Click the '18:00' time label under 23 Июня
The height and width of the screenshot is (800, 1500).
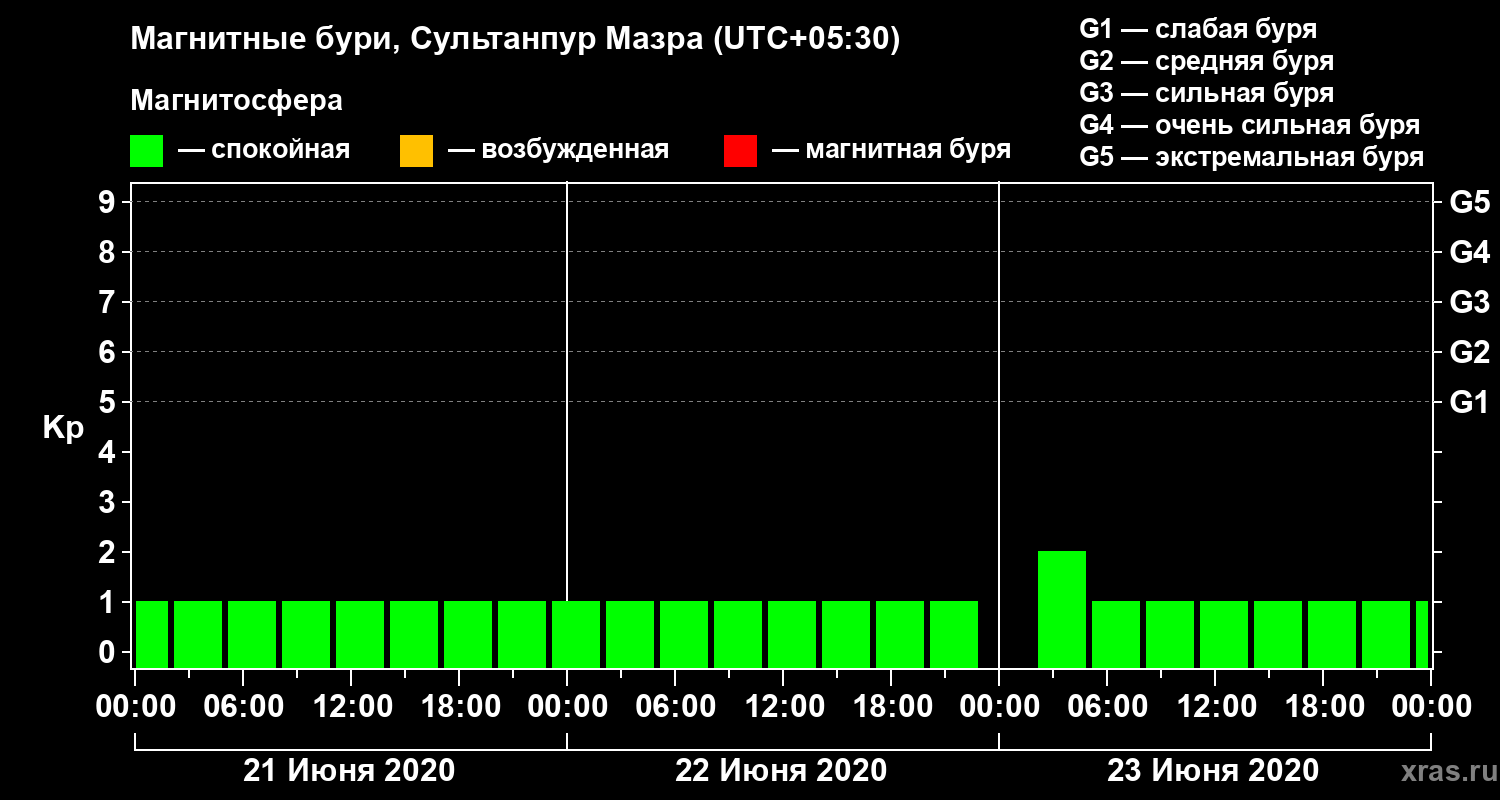pyautogui.click(x=1323, y=707)
